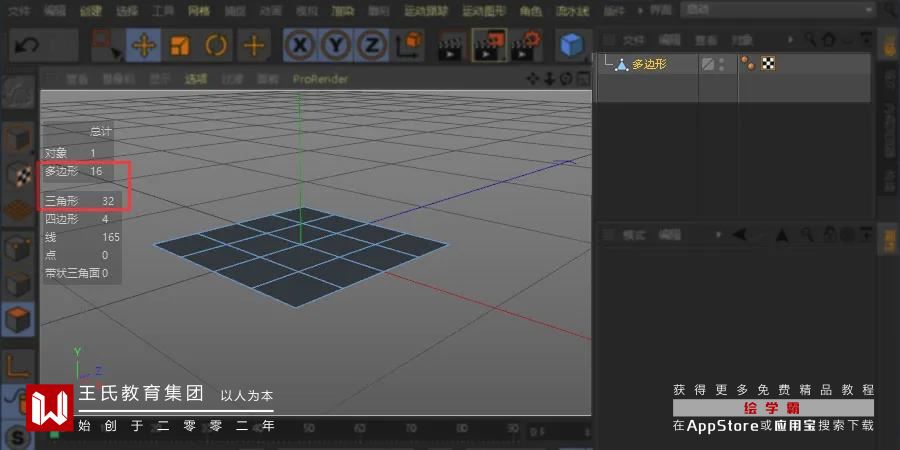Viewport: 900px width, 450px height.
Task: Open the 运动图形 main menu
Action: click(x=483, y=10)
